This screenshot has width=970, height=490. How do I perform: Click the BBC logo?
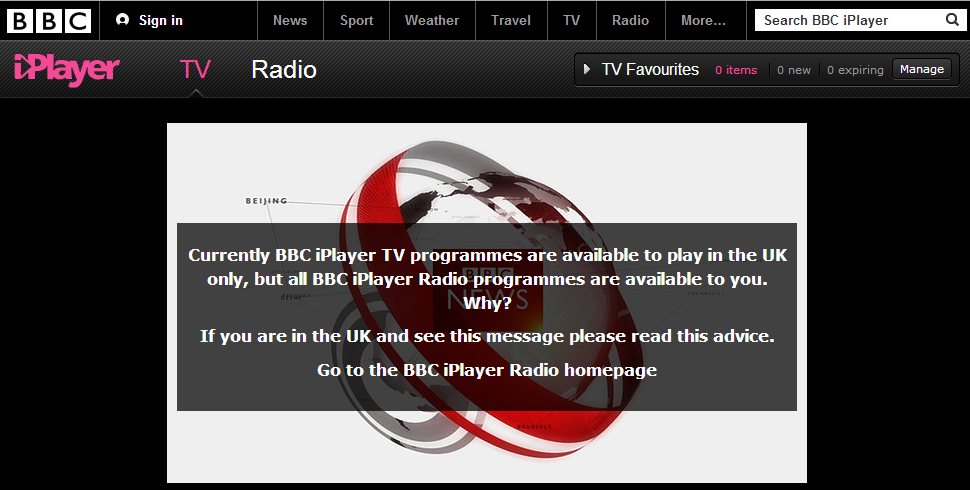pos(49,20)
